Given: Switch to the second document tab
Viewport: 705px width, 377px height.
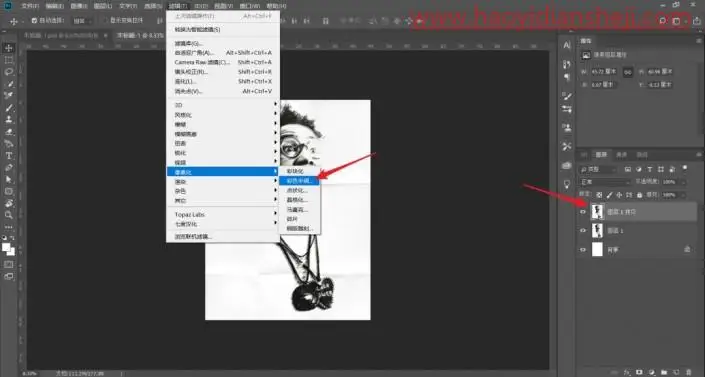Looking at the screenshot, I should point(140,35).
